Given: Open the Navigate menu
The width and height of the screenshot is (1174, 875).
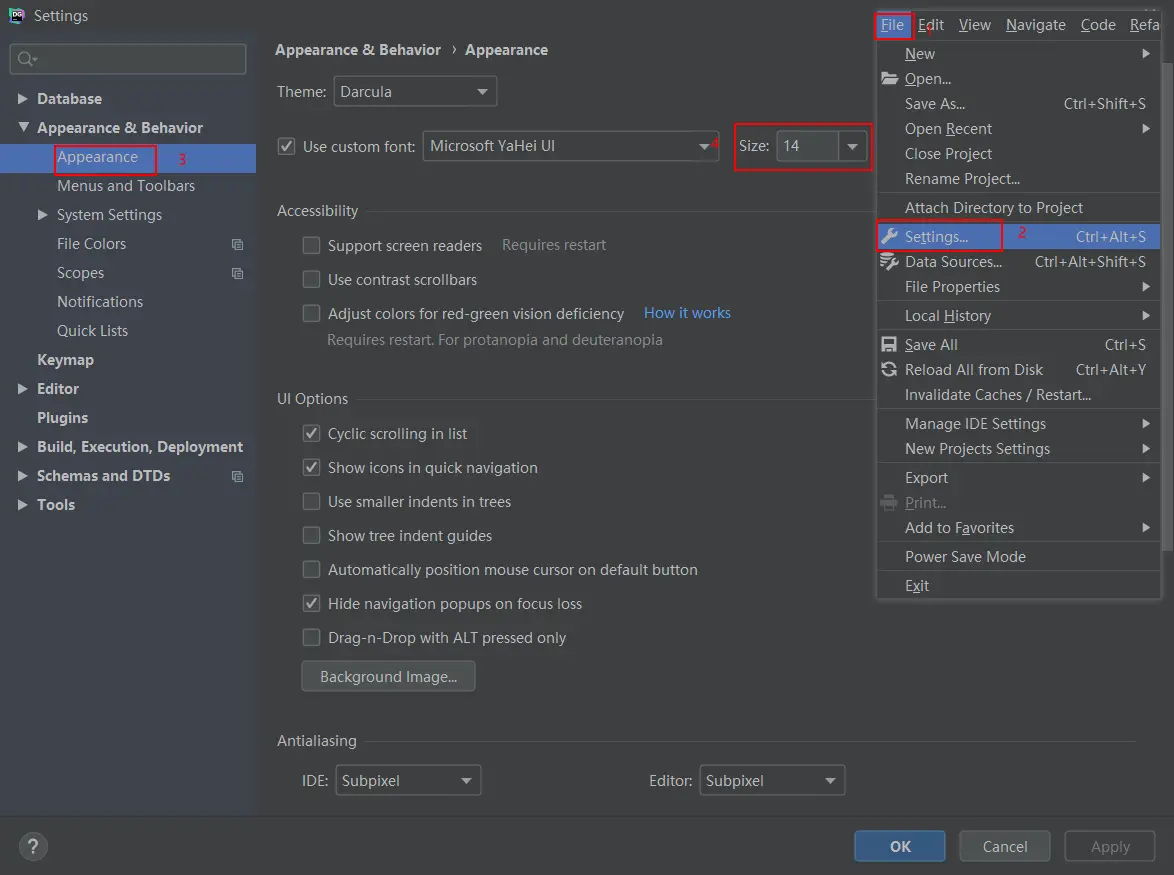Looking at the screenshot, I should 1035,25.
